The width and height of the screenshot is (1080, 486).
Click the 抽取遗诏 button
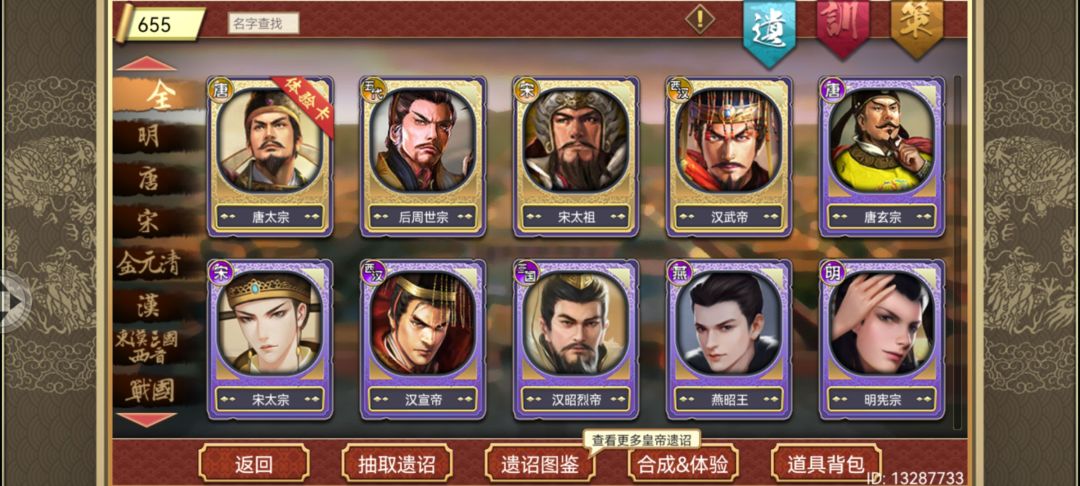coord(397,463)
